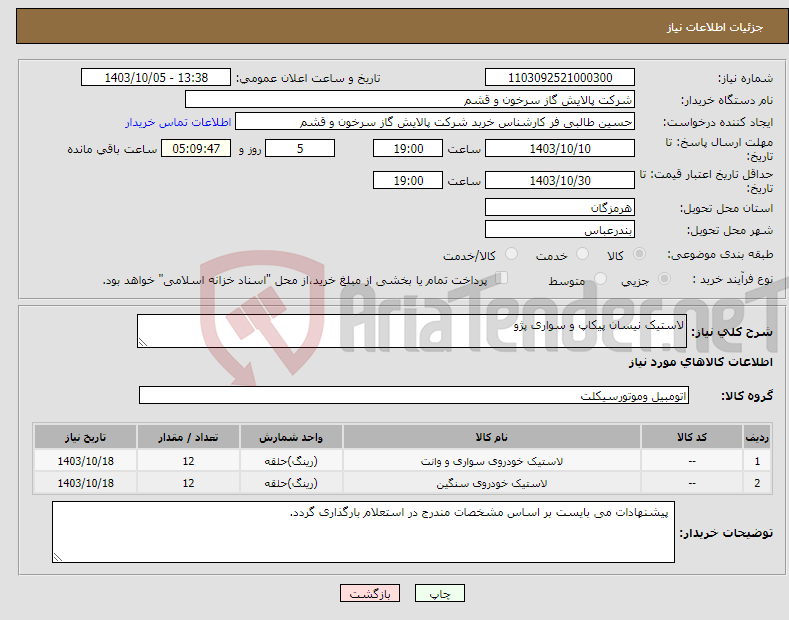The width and height of the screenshot is (789, 620).
Task: Click buyer organization name field
Action: 410,100
